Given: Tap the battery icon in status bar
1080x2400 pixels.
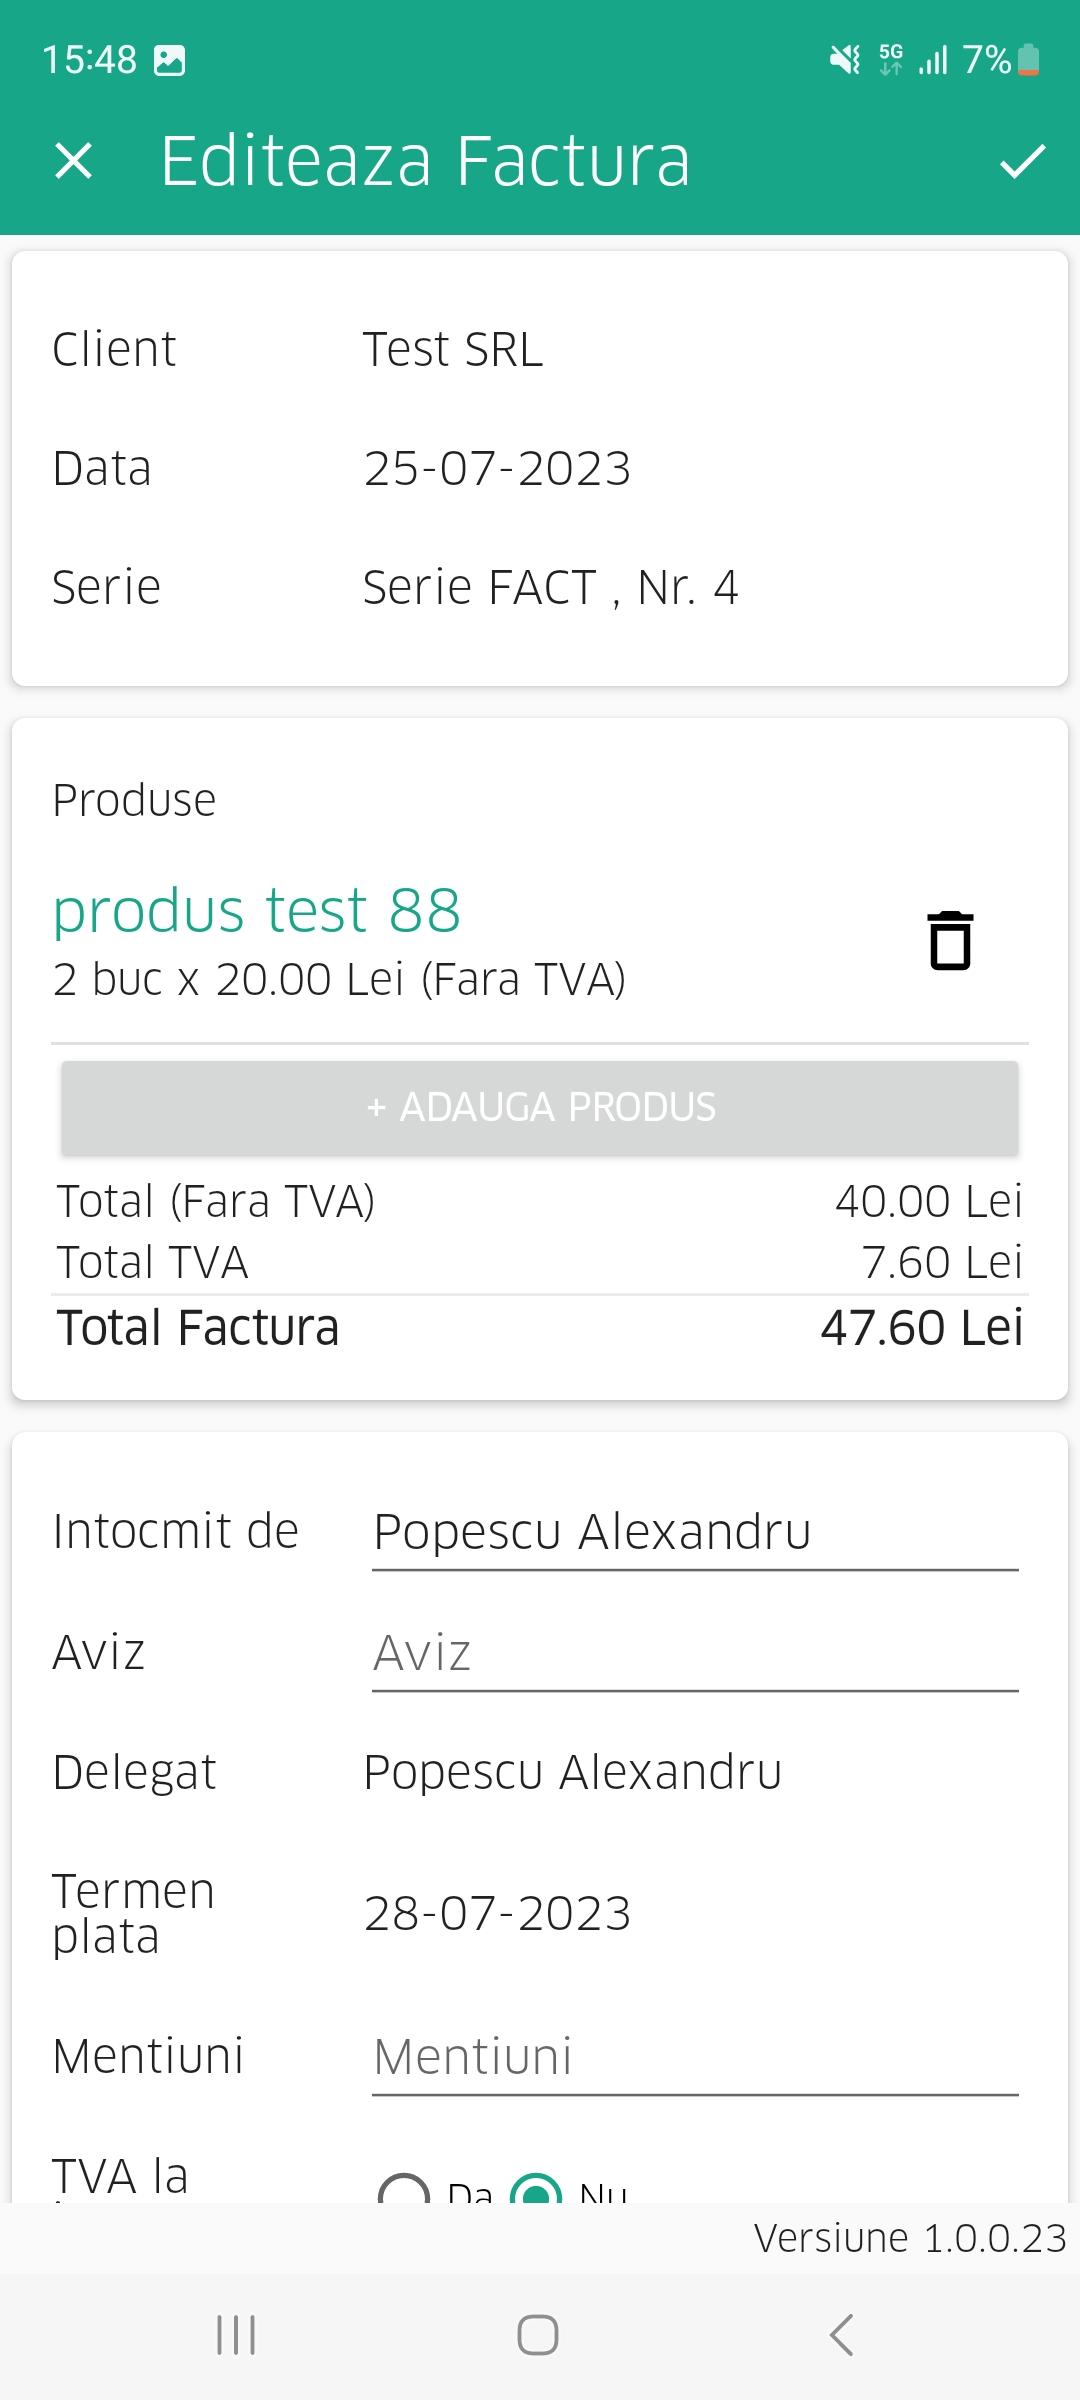Looking at the screenshot, I should tap(1028, 60).
